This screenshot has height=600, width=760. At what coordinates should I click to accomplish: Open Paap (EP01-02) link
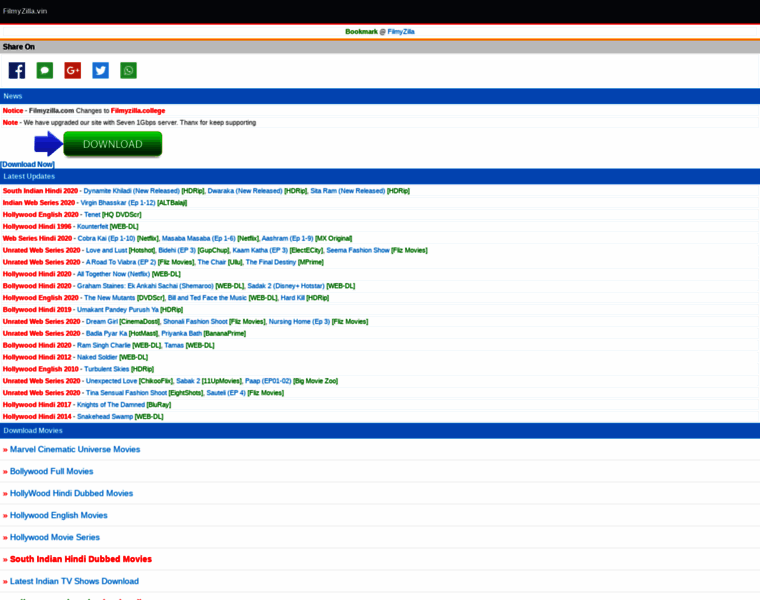(x=268, y=381)
